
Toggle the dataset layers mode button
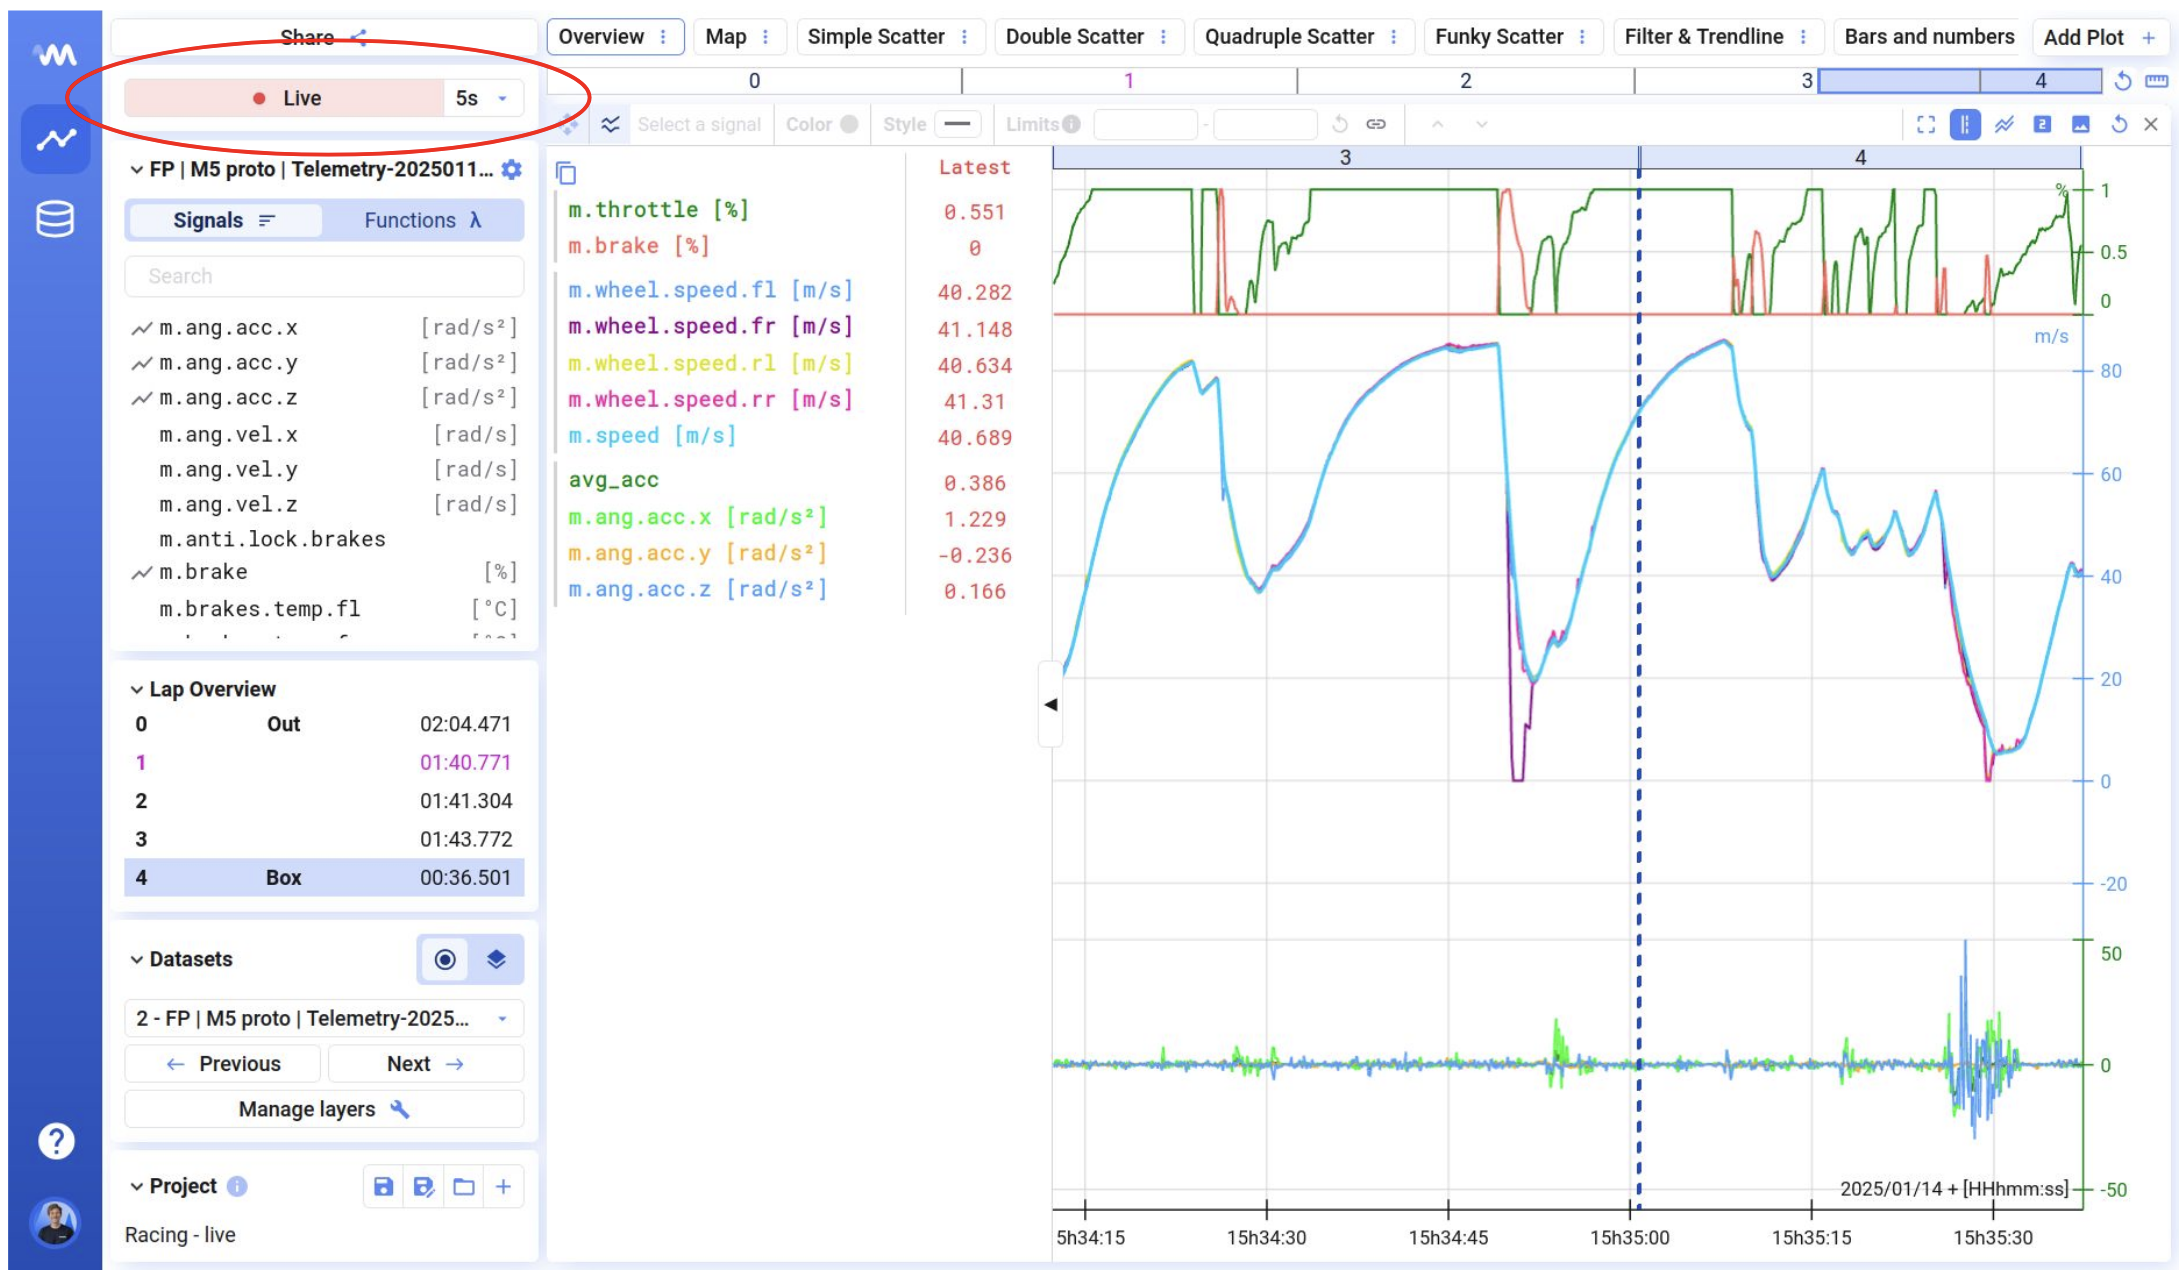pos(496,960)
